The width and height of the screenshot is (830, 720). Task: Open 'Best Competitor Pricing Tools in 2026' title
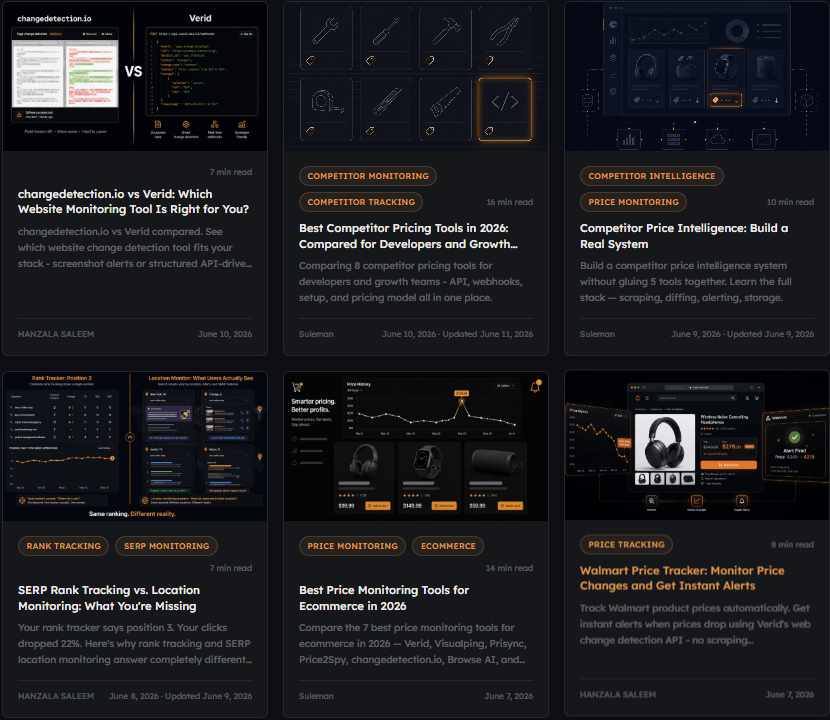pyautogui.click(x=408, y=236)
